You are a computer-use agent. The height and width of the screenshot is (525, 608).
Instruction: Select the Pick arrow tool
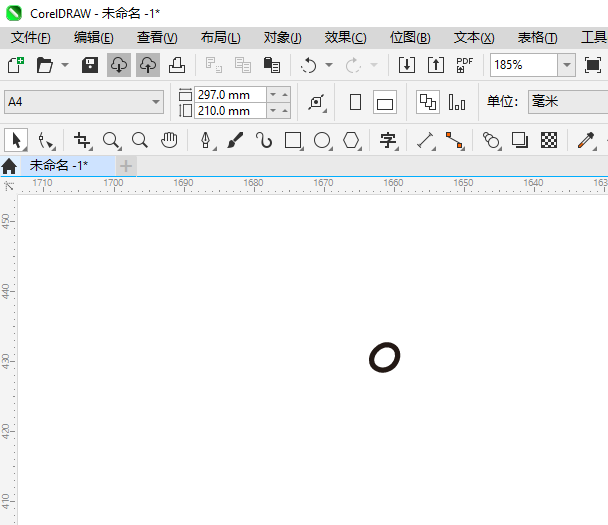(x=16, y=140)
